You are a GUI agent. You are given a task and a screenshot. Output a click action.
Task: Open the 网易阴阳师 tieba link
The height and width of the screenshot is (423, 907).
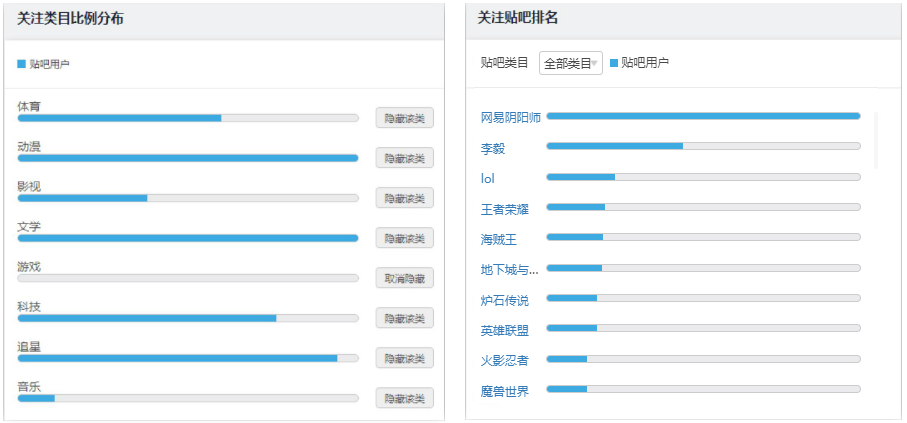click(x=511, y=118)
